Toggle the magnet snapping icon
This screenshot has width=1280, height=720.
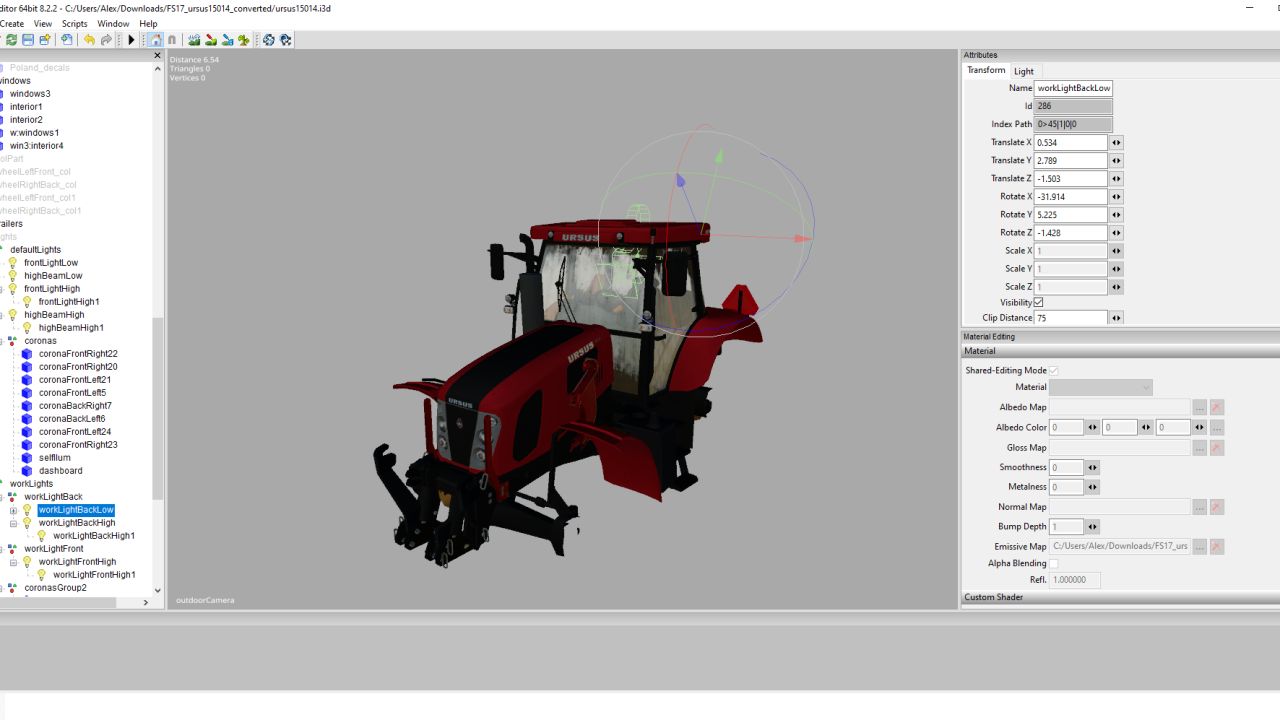pos(172,40)
